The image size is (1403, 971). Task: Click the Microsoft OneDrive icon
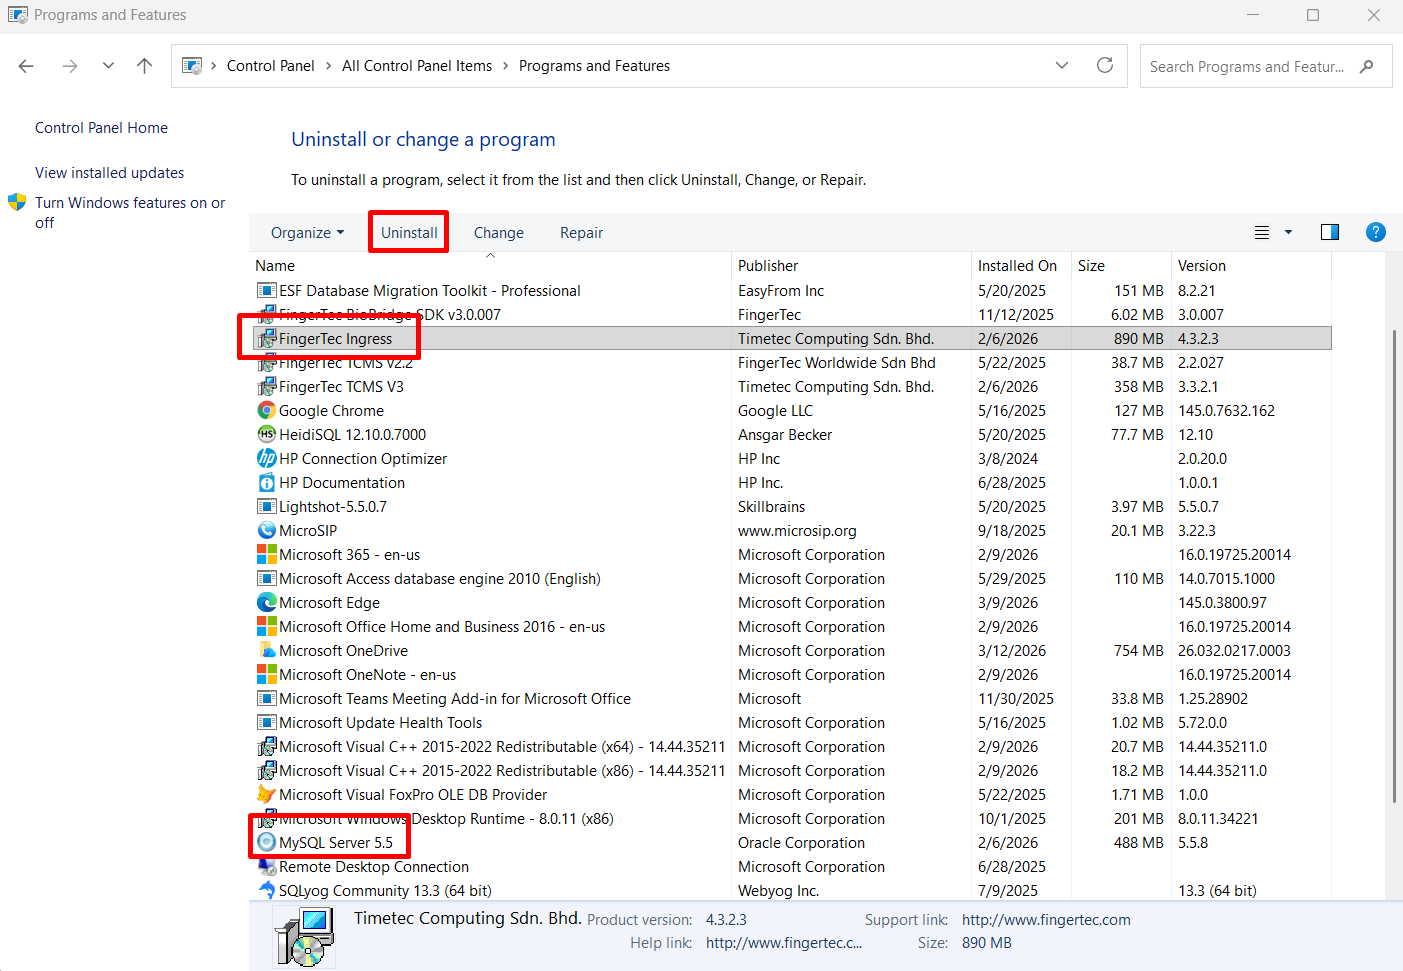tap(266, 651)
